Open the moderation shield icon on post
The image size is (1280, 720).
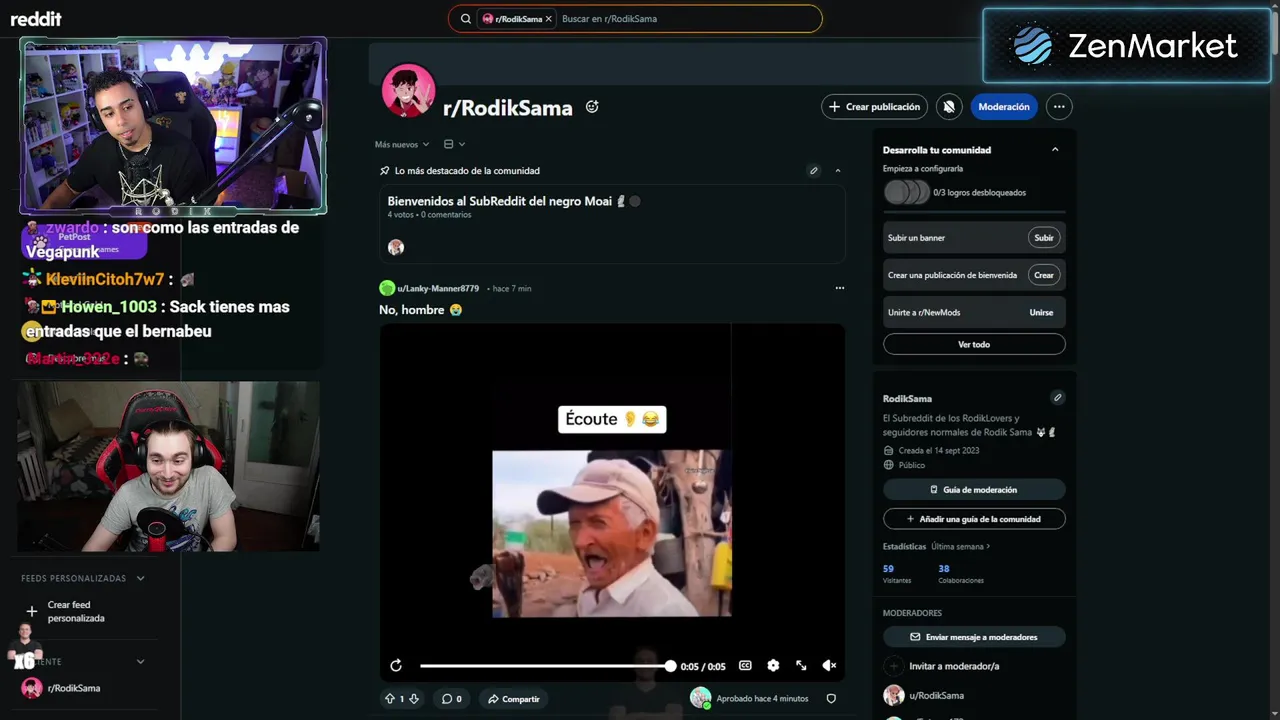point(831,699)
